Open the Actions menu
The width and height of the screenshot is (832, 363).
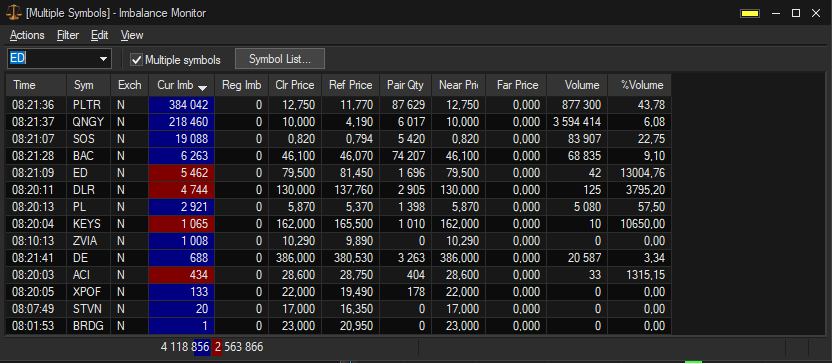(x=27, y=35)
